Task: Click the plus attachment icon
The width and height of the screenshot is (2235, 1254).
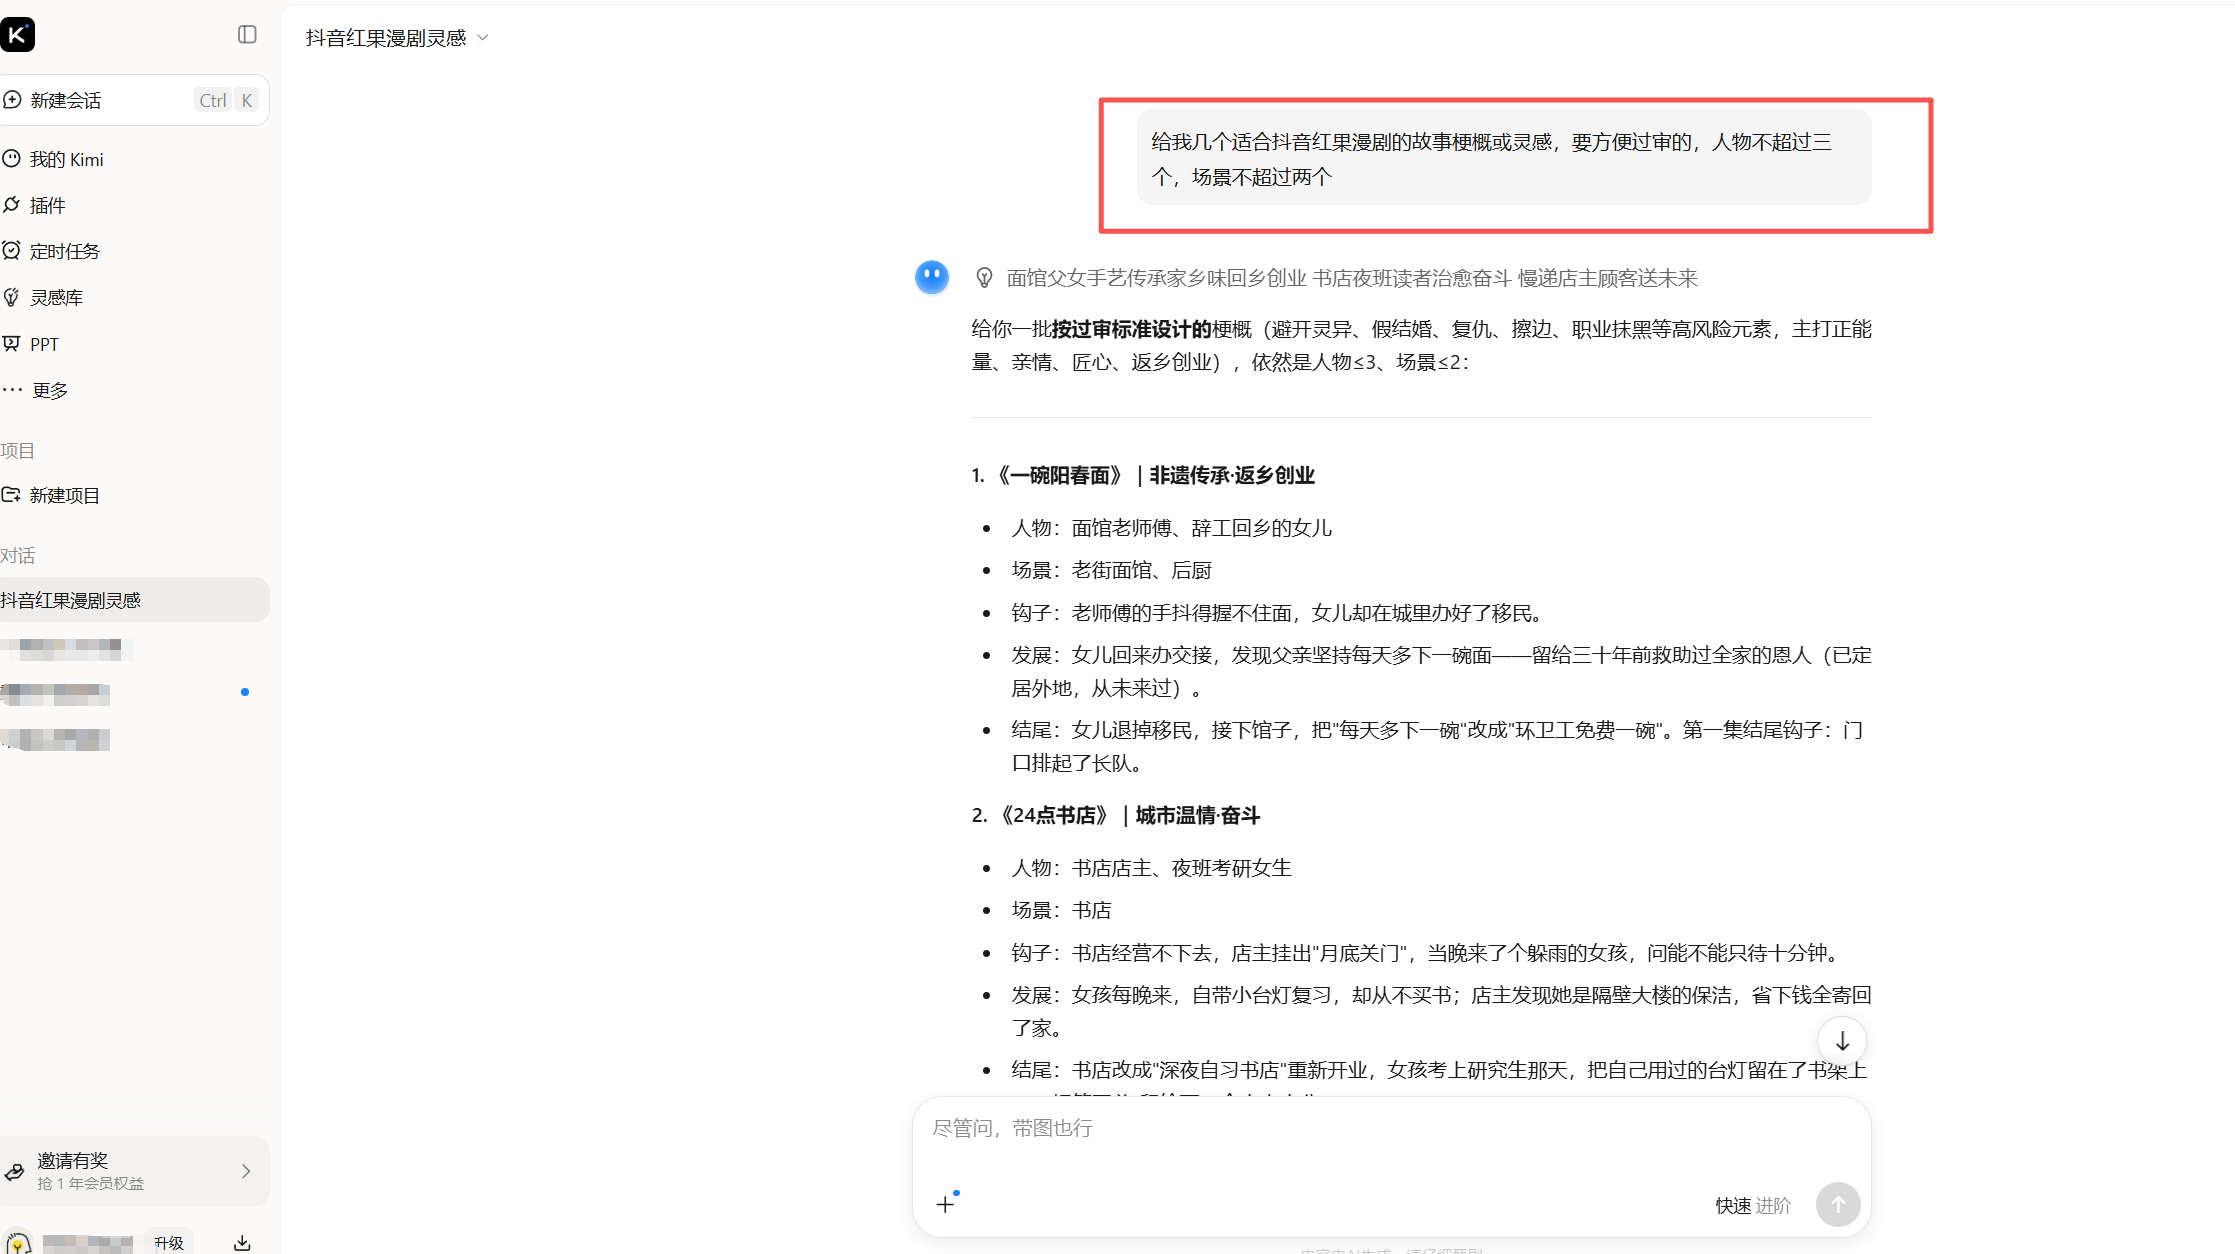Action: (945, 1204)
